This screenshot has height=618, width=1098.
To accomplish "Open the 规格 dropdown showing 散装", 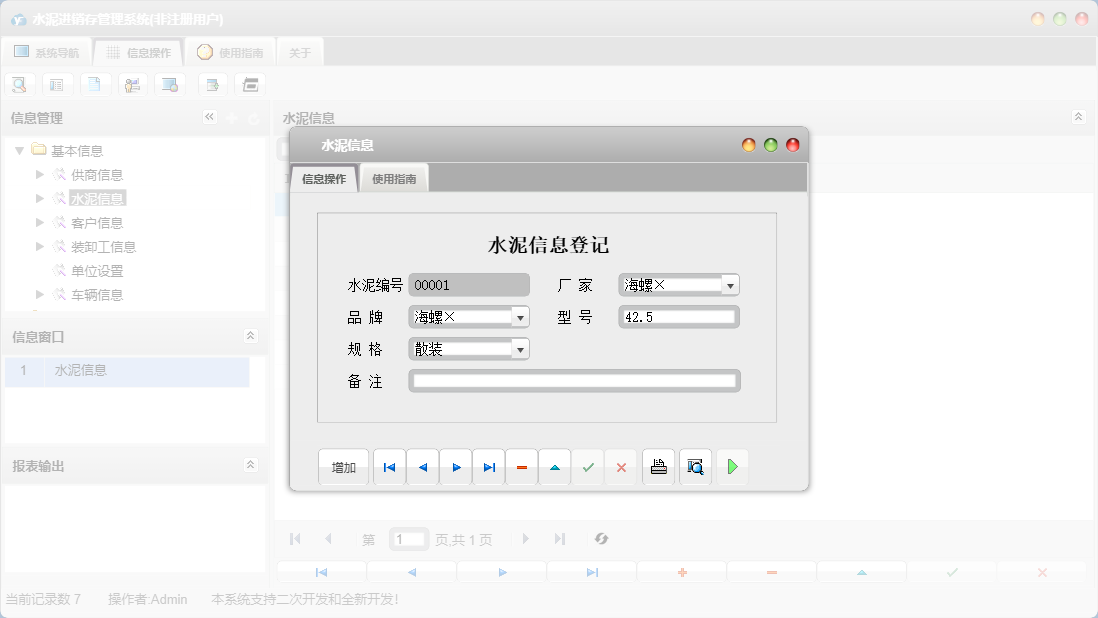I will coord(521,349).
